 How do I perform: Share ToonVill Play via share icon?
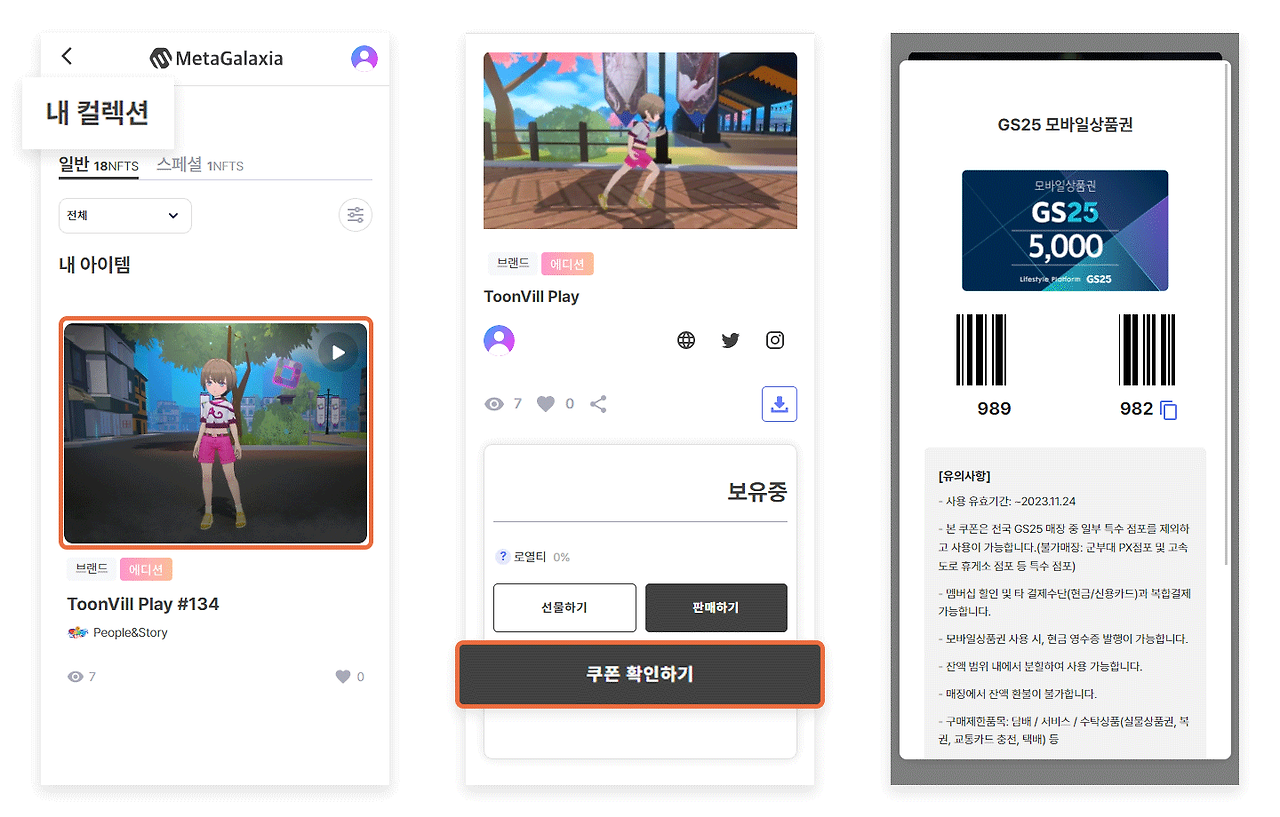[x=597, y=403]
